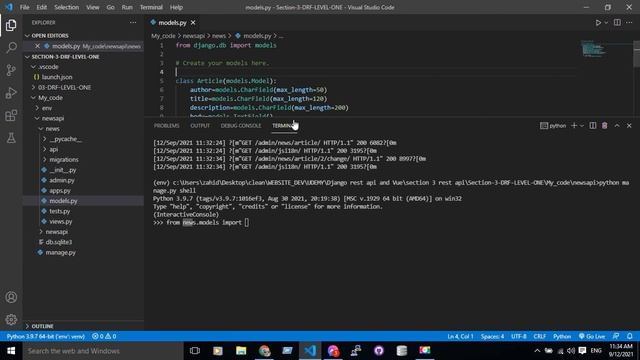Open the Explorer view in activity bar
Viewport: 640px width, 360px height.
click(x=11, y=25)
